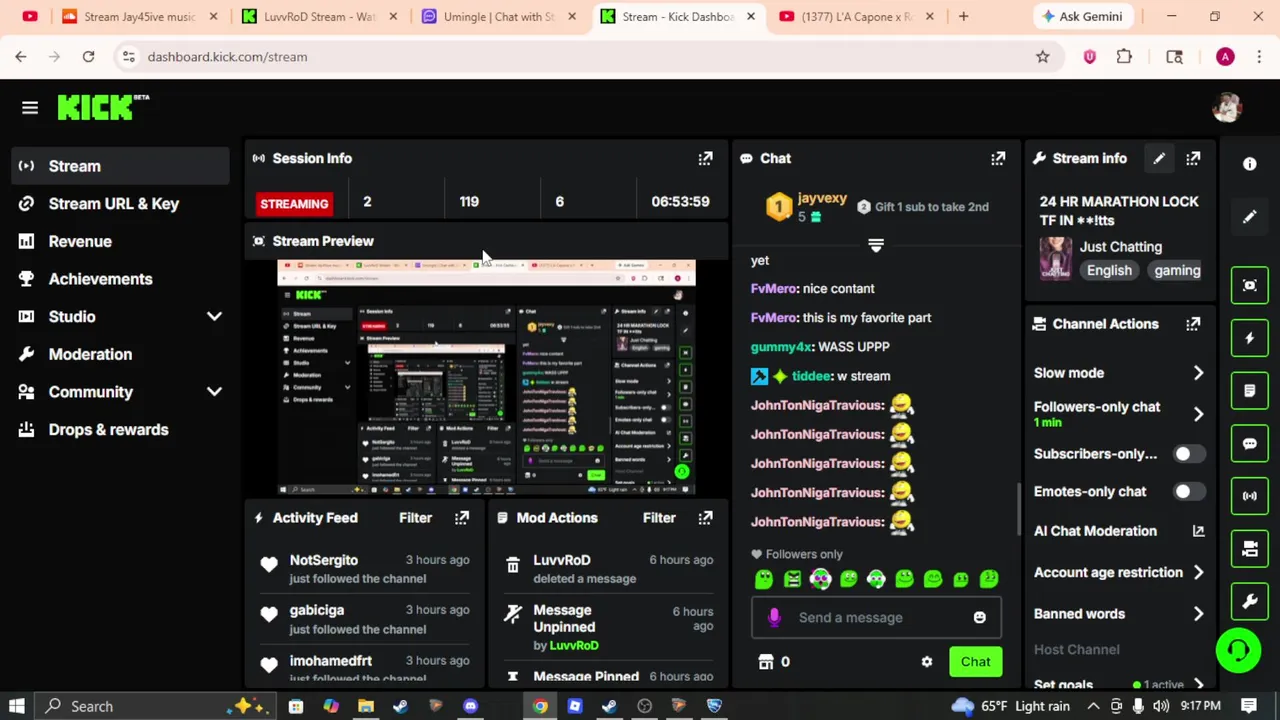
Task: Open Stream URL & Key page
Action: click(120, 204)
